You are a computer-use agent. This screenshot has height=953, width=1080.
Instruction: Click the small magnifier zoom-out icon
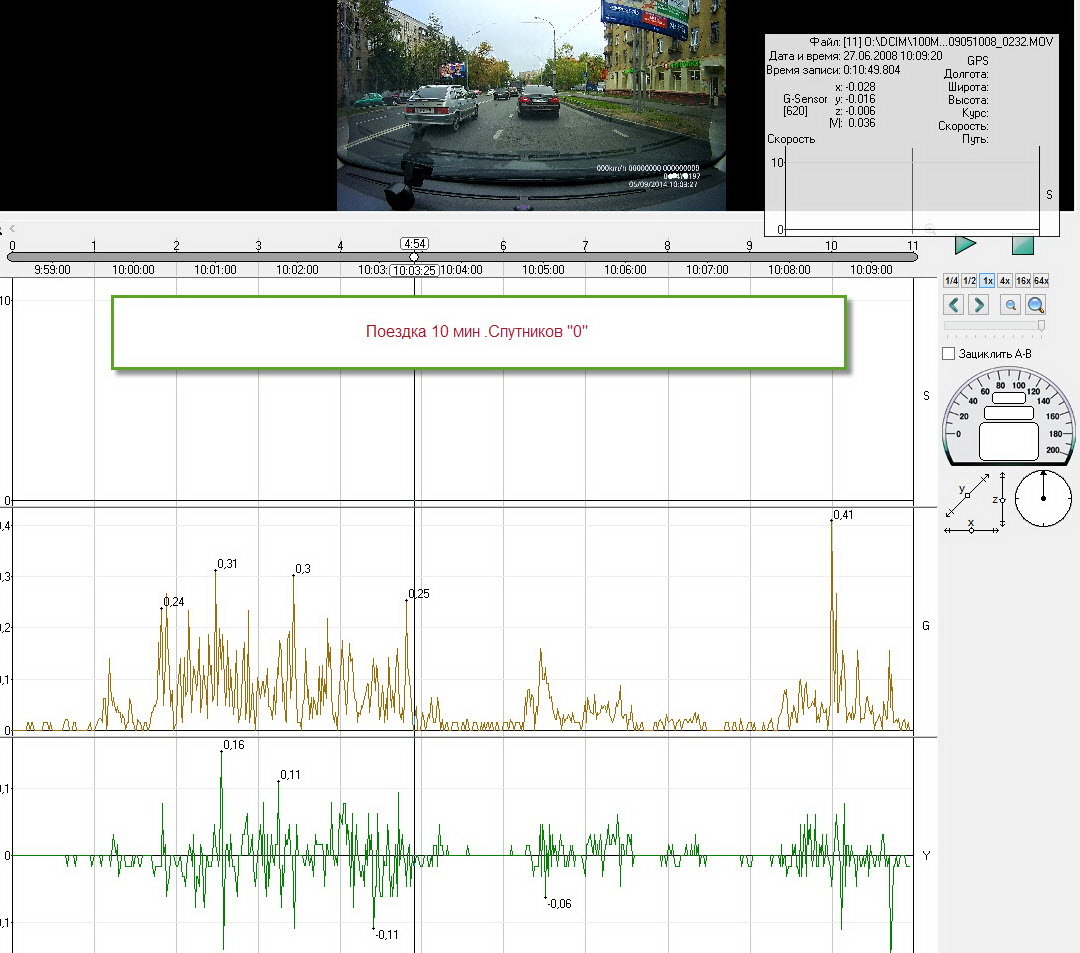coord(1011,305)
